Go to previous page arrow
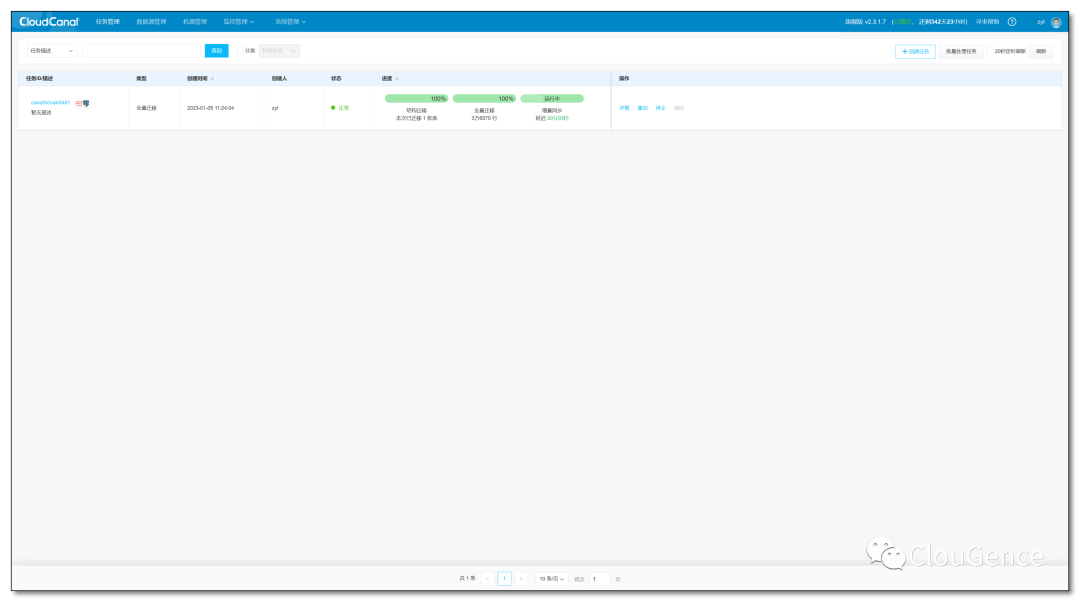Image resolution: width=1080 pixels, height=602 pixels. coord(488,579)
